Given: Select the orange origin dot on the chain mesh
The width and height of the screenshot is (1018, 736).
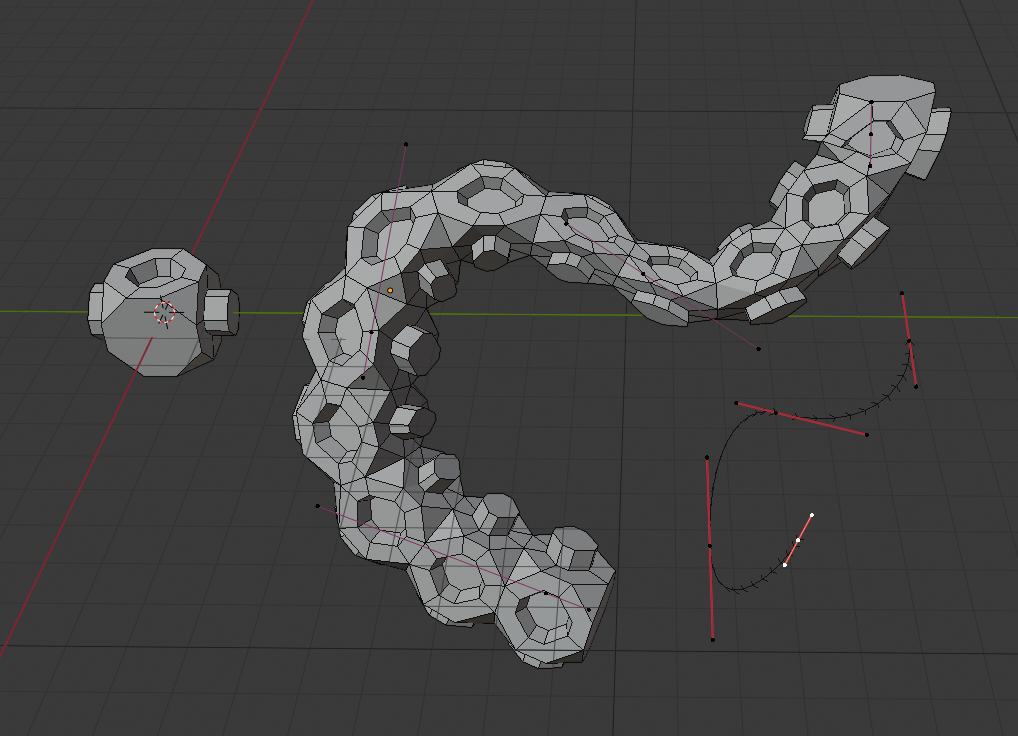Looking at the screenshot, I should [x=390, y=291].
